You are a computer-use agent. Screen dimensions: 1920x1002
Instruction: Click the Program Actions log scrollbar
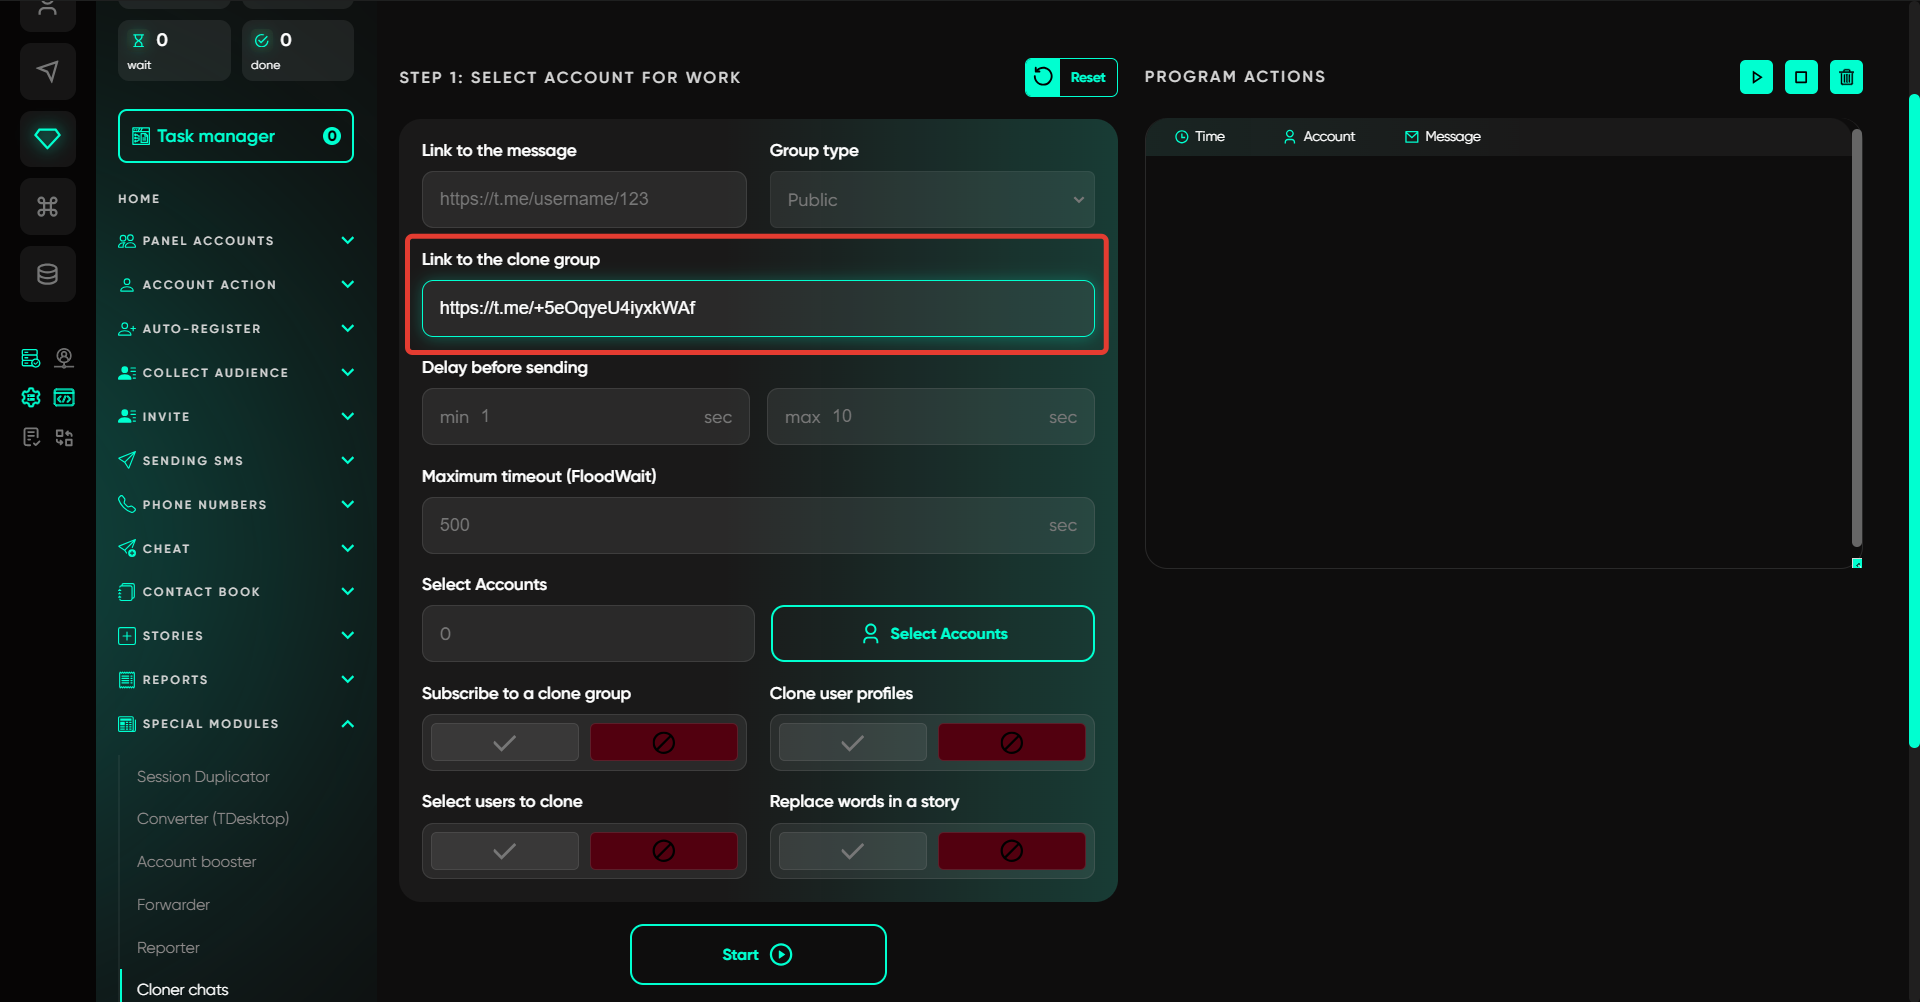coord(1856,340)
